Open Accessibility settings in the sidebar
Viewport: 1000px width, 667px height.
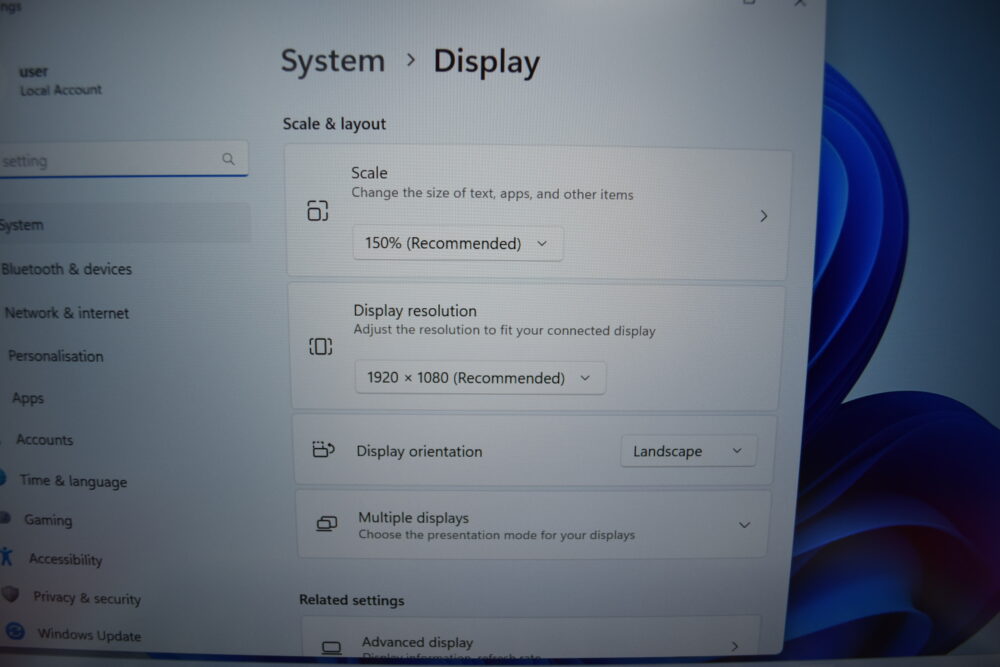tap(65, 559)
